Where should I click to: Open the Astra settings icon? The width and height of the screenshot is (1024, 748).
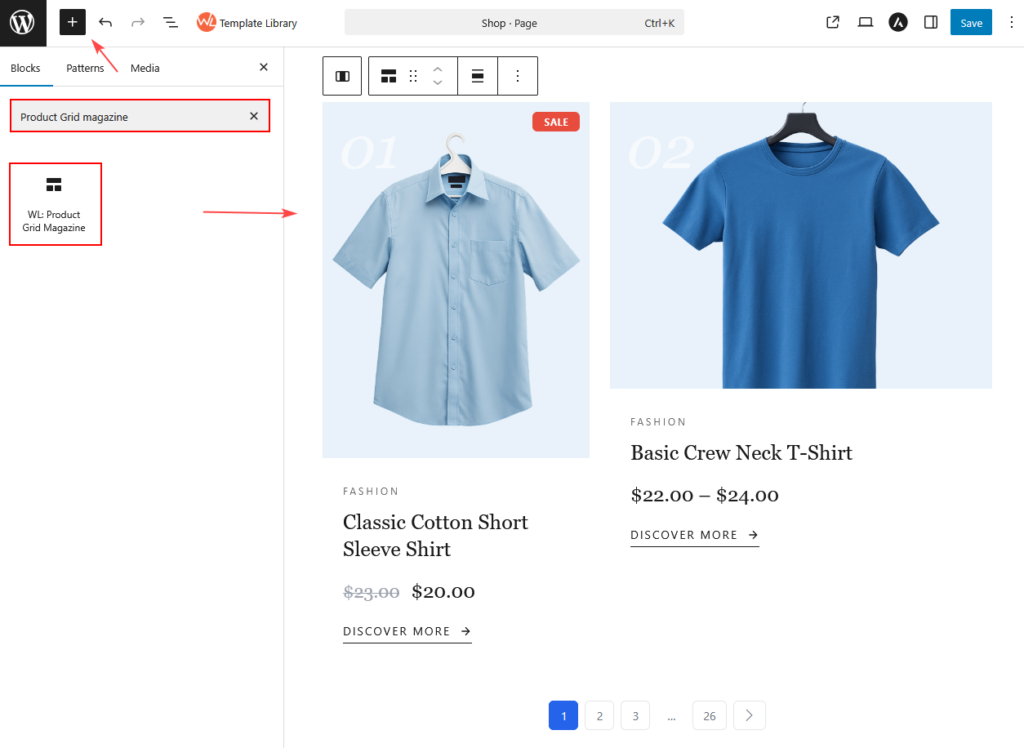(898, 22)
